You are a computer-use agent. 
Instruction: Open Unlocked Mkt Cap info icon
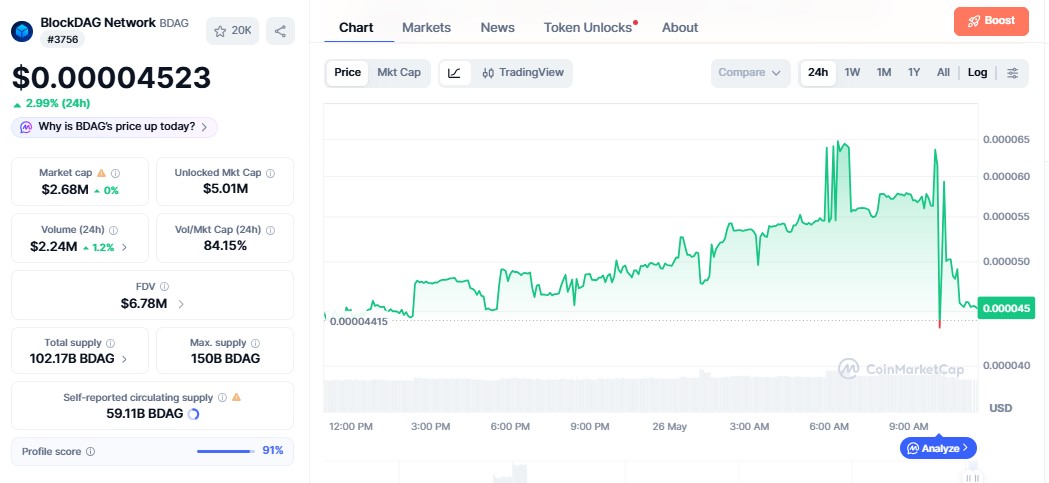(x=270, y=173)
